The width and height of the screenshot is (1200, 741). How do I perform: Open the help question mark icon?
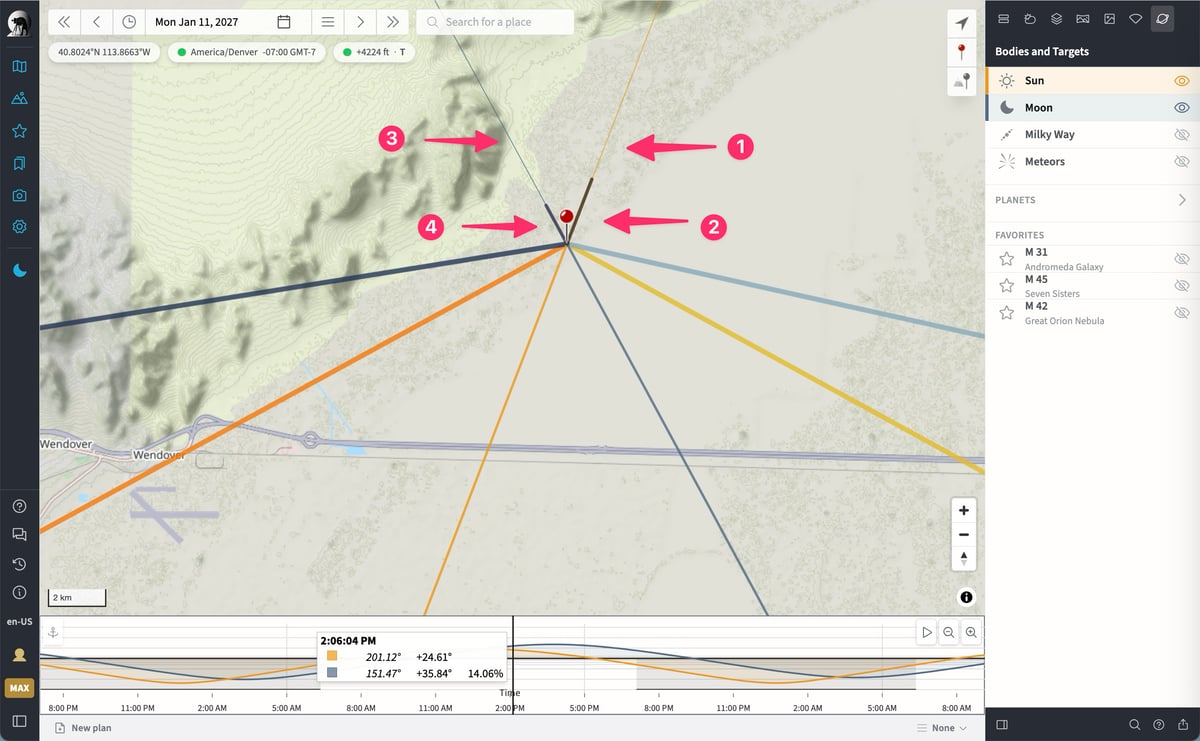point(19,506)
